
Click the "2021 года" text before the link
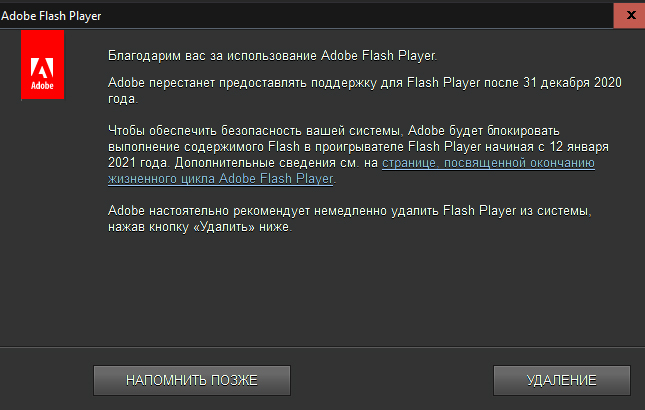(137, 163)
